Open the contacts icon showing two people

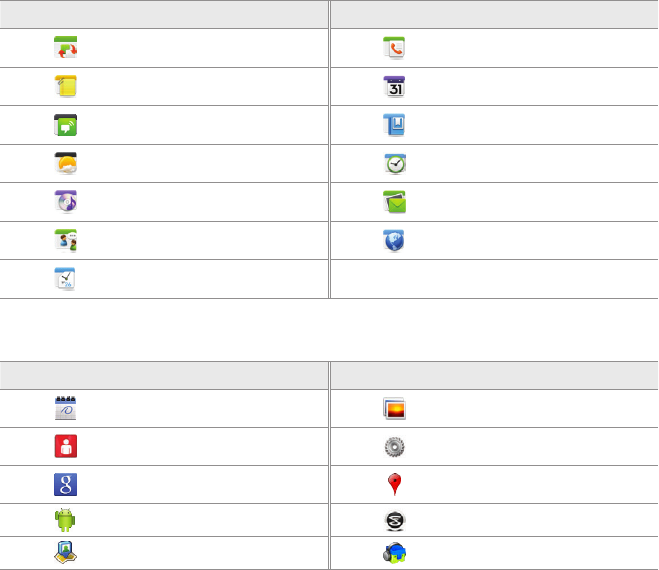click(x=66, y=241)
